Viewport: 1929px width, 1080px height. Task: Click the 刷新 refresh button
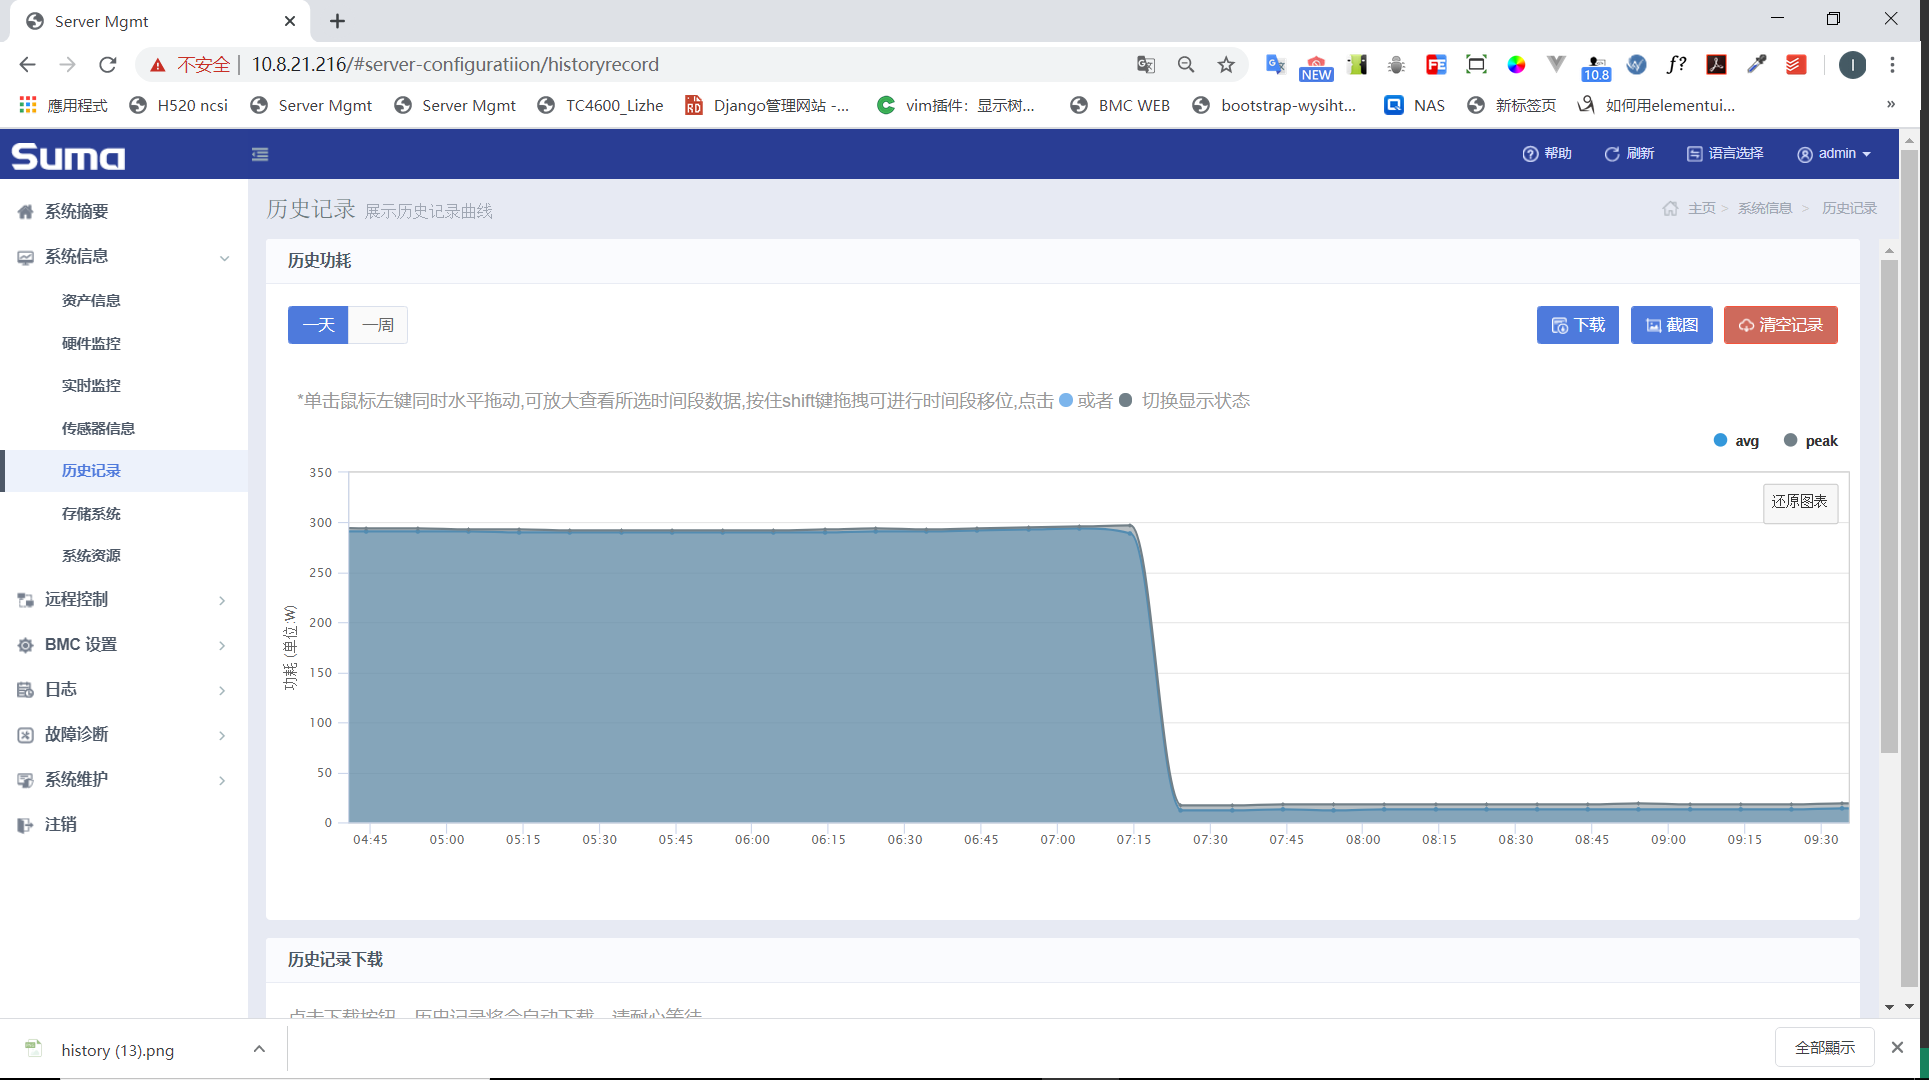1629,153
